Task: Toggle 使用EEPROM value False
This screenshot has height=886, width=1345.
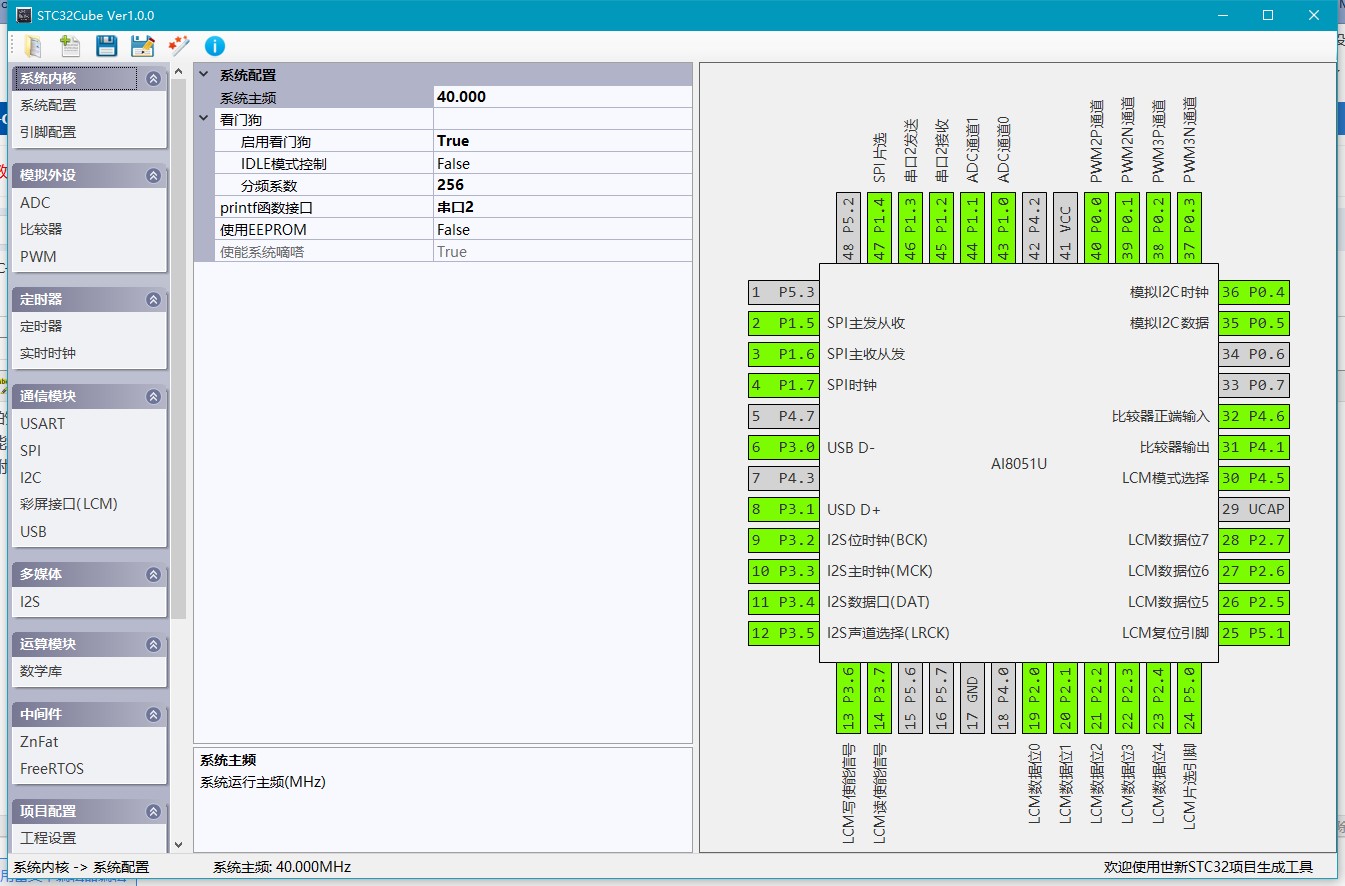Action: coord(562,229)
